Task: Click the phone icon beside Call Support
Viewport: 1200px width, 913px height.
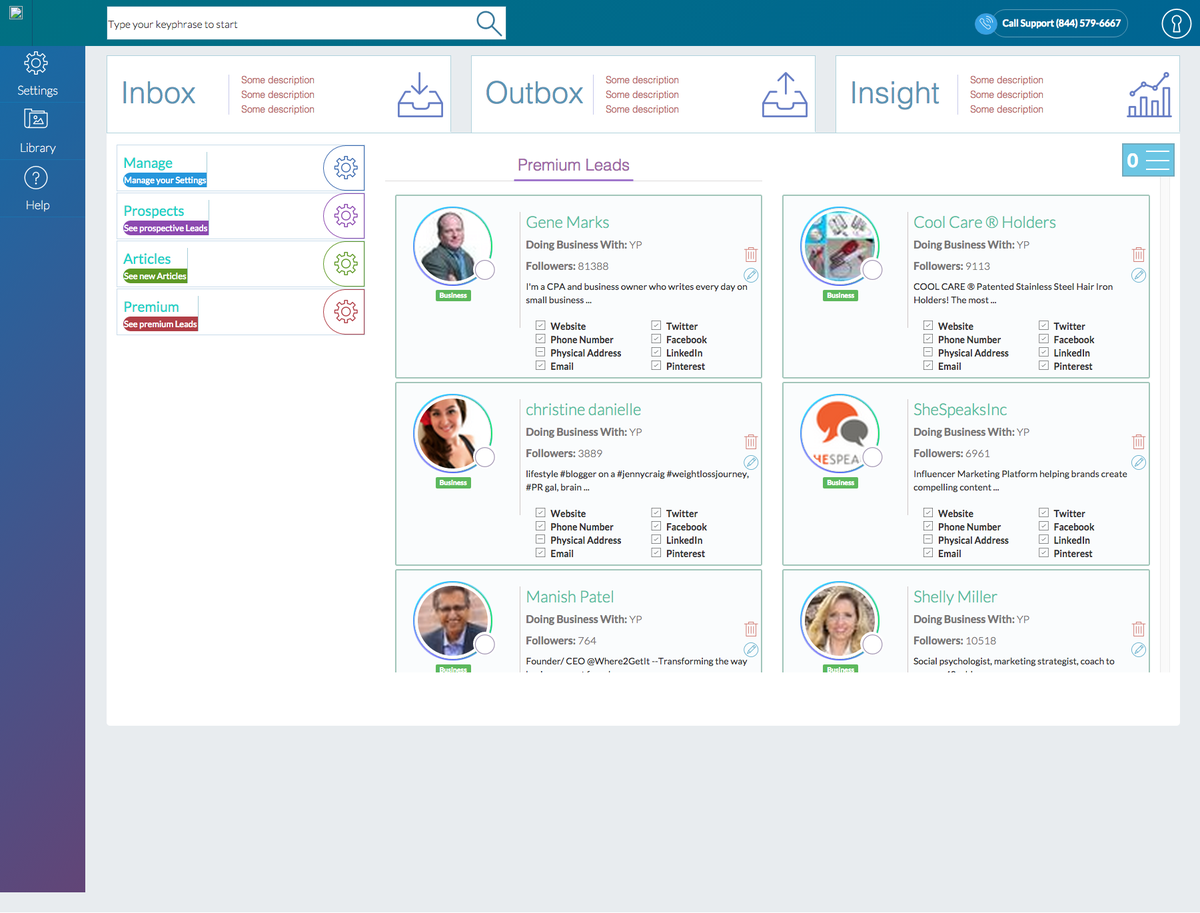Action: (985, 23)
